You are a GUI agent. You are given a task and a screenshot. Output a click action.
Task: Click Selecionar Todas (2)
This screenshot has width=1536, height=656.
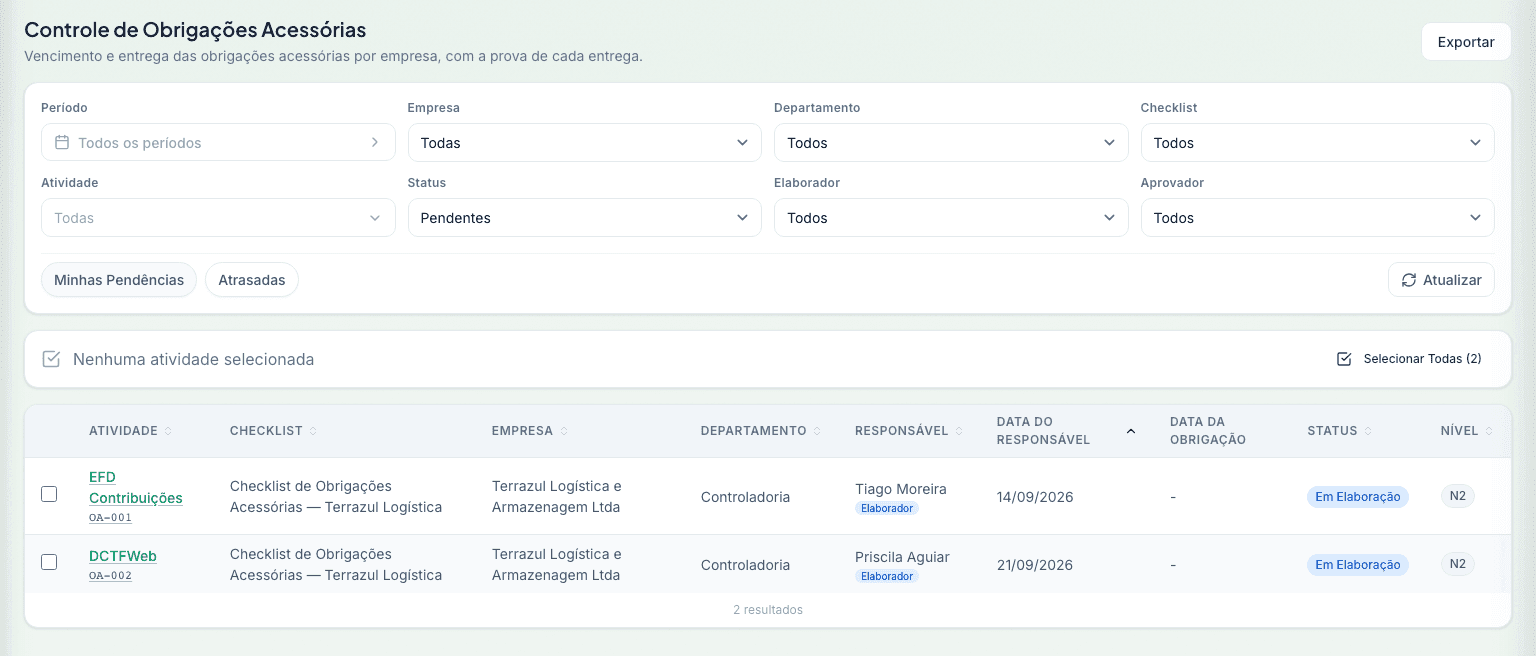(1409, 359)
